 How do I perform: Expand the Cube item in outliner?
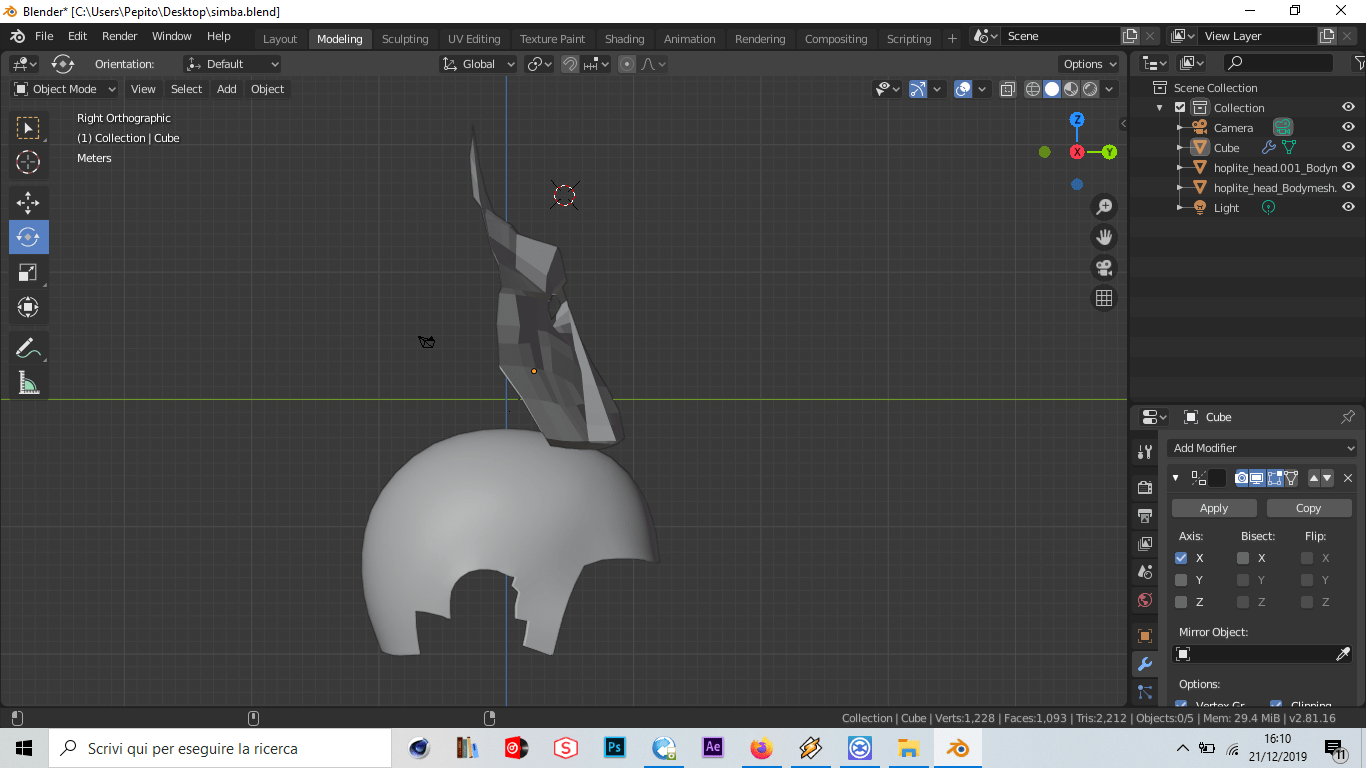[1180, 148]
